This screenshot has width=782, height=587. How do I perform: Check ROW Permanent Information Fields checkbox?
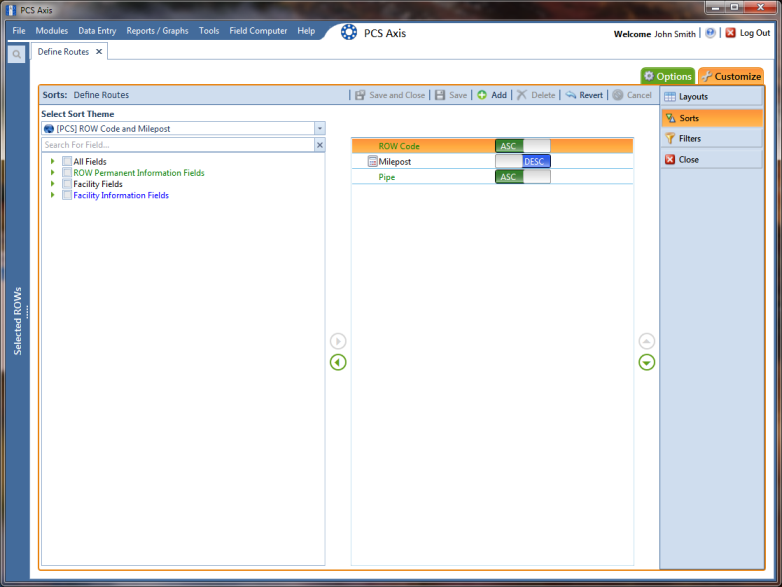coord(67,173)
